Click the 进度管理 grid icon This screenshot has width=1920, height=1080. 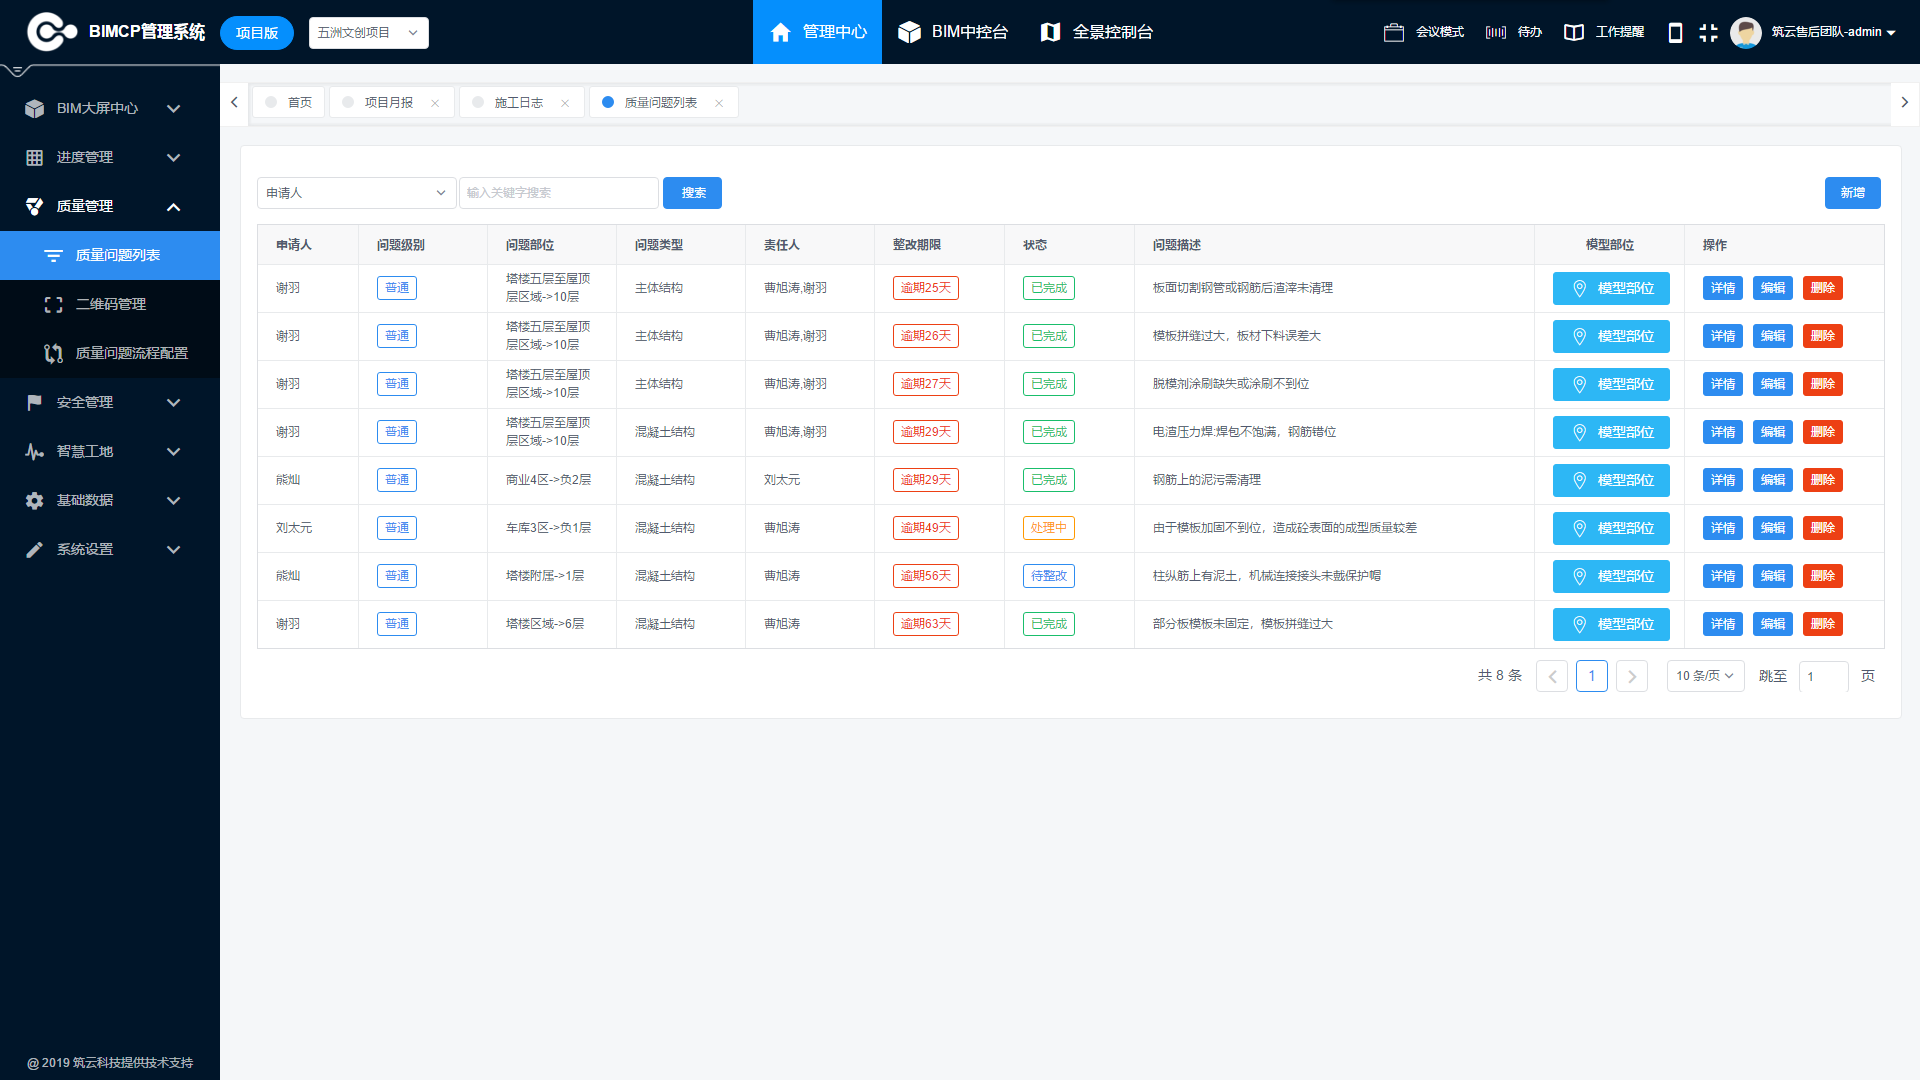35,157
